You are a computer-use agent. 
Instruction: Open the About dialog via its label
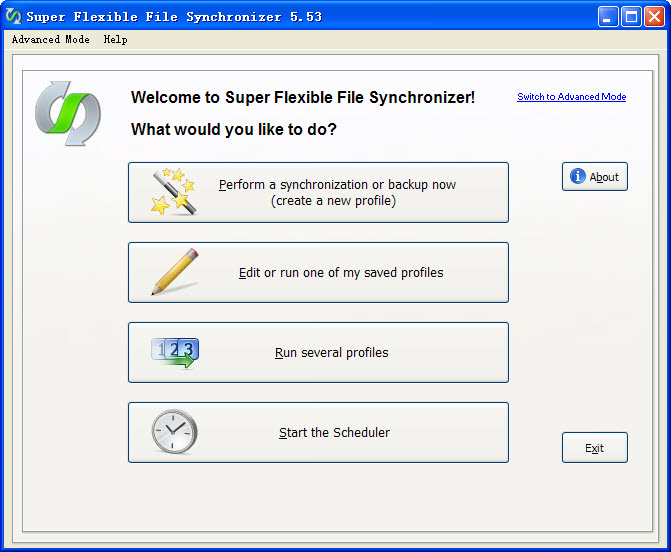click(604, 177)
